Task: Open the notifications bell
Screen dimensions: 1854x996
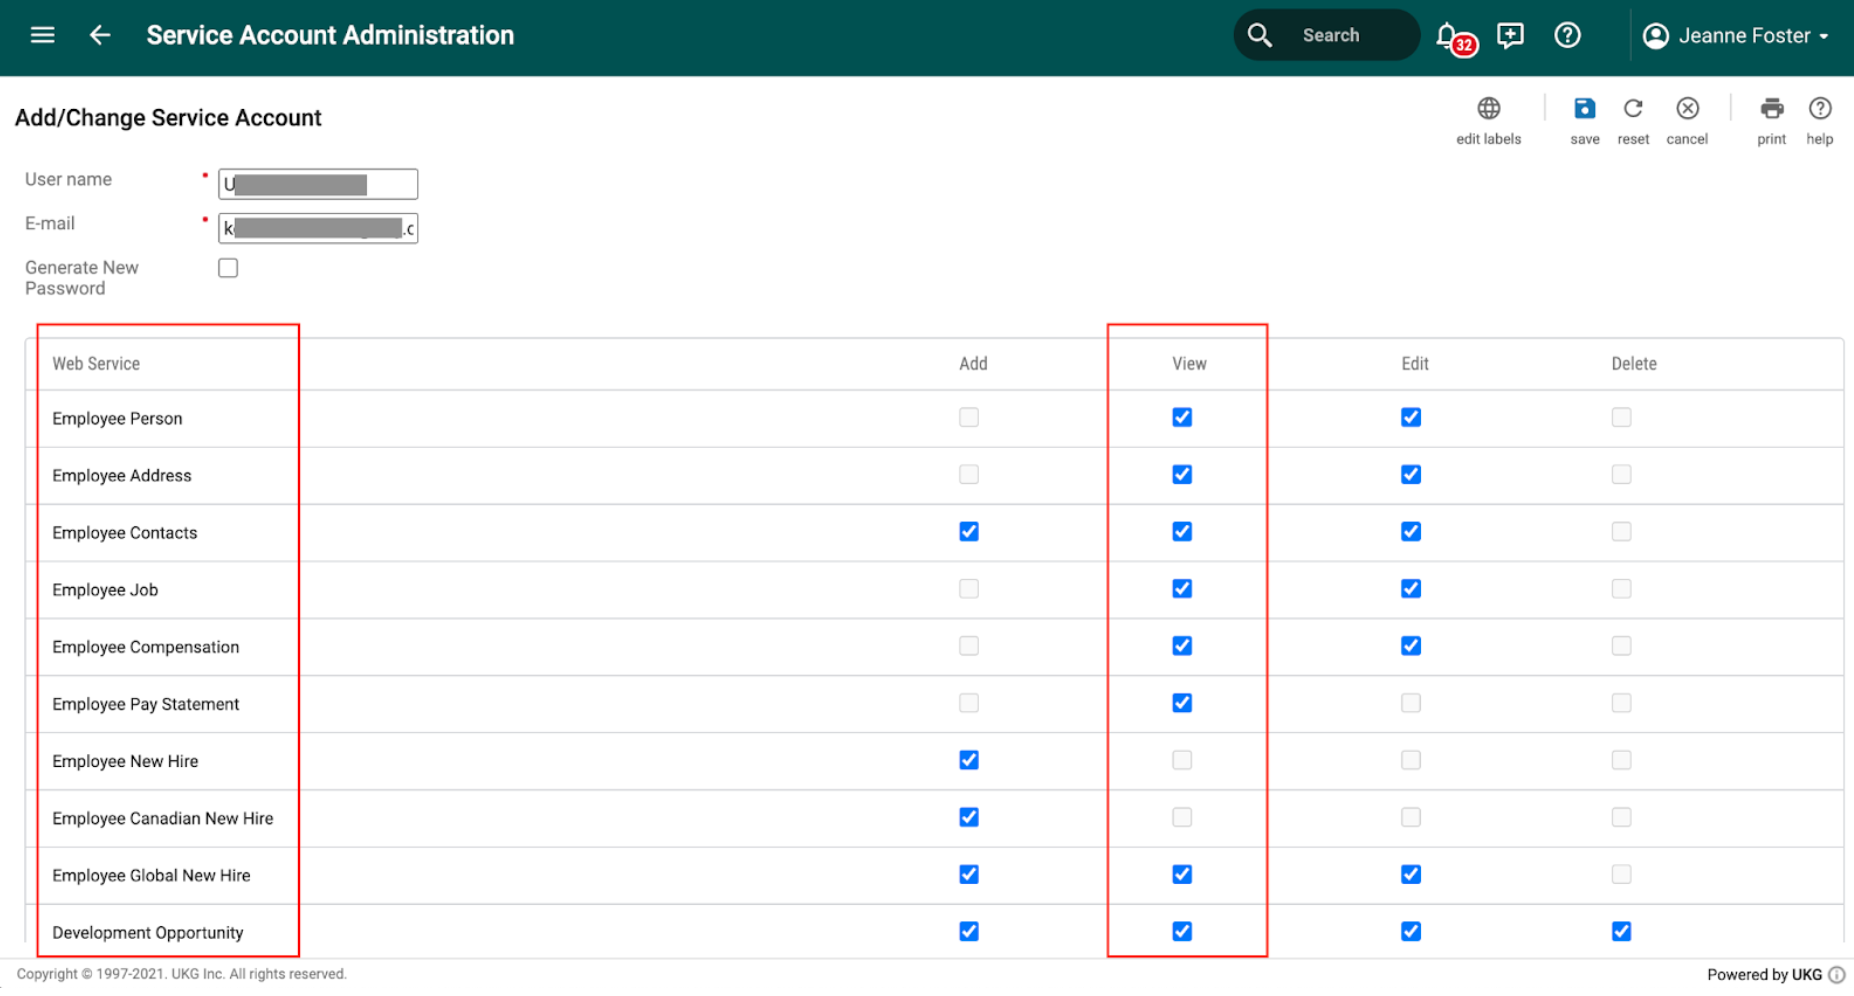Action: pyautogui.click(x=1448, y=36)
